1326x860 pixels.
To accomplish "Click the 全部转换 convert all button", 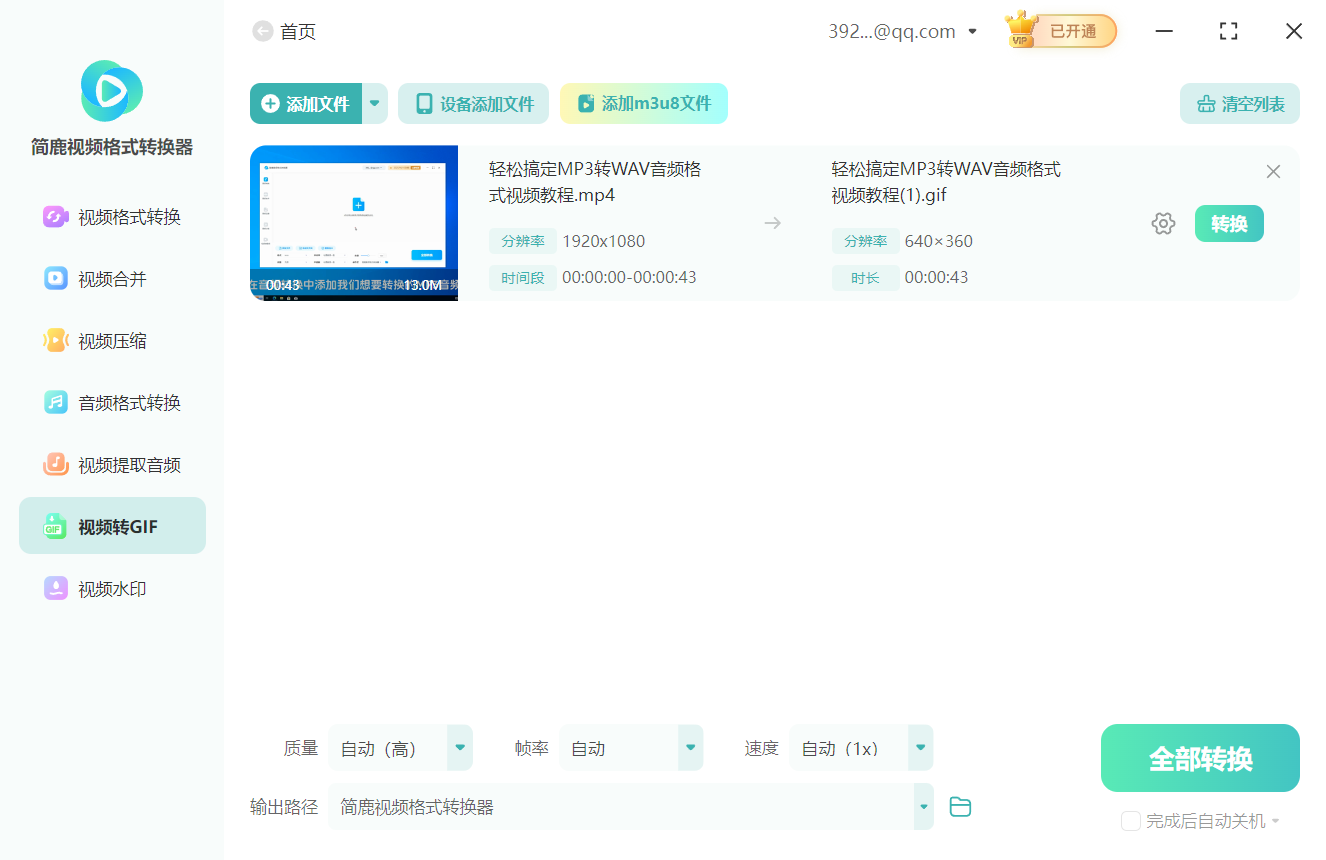I will coord(1199,757).
